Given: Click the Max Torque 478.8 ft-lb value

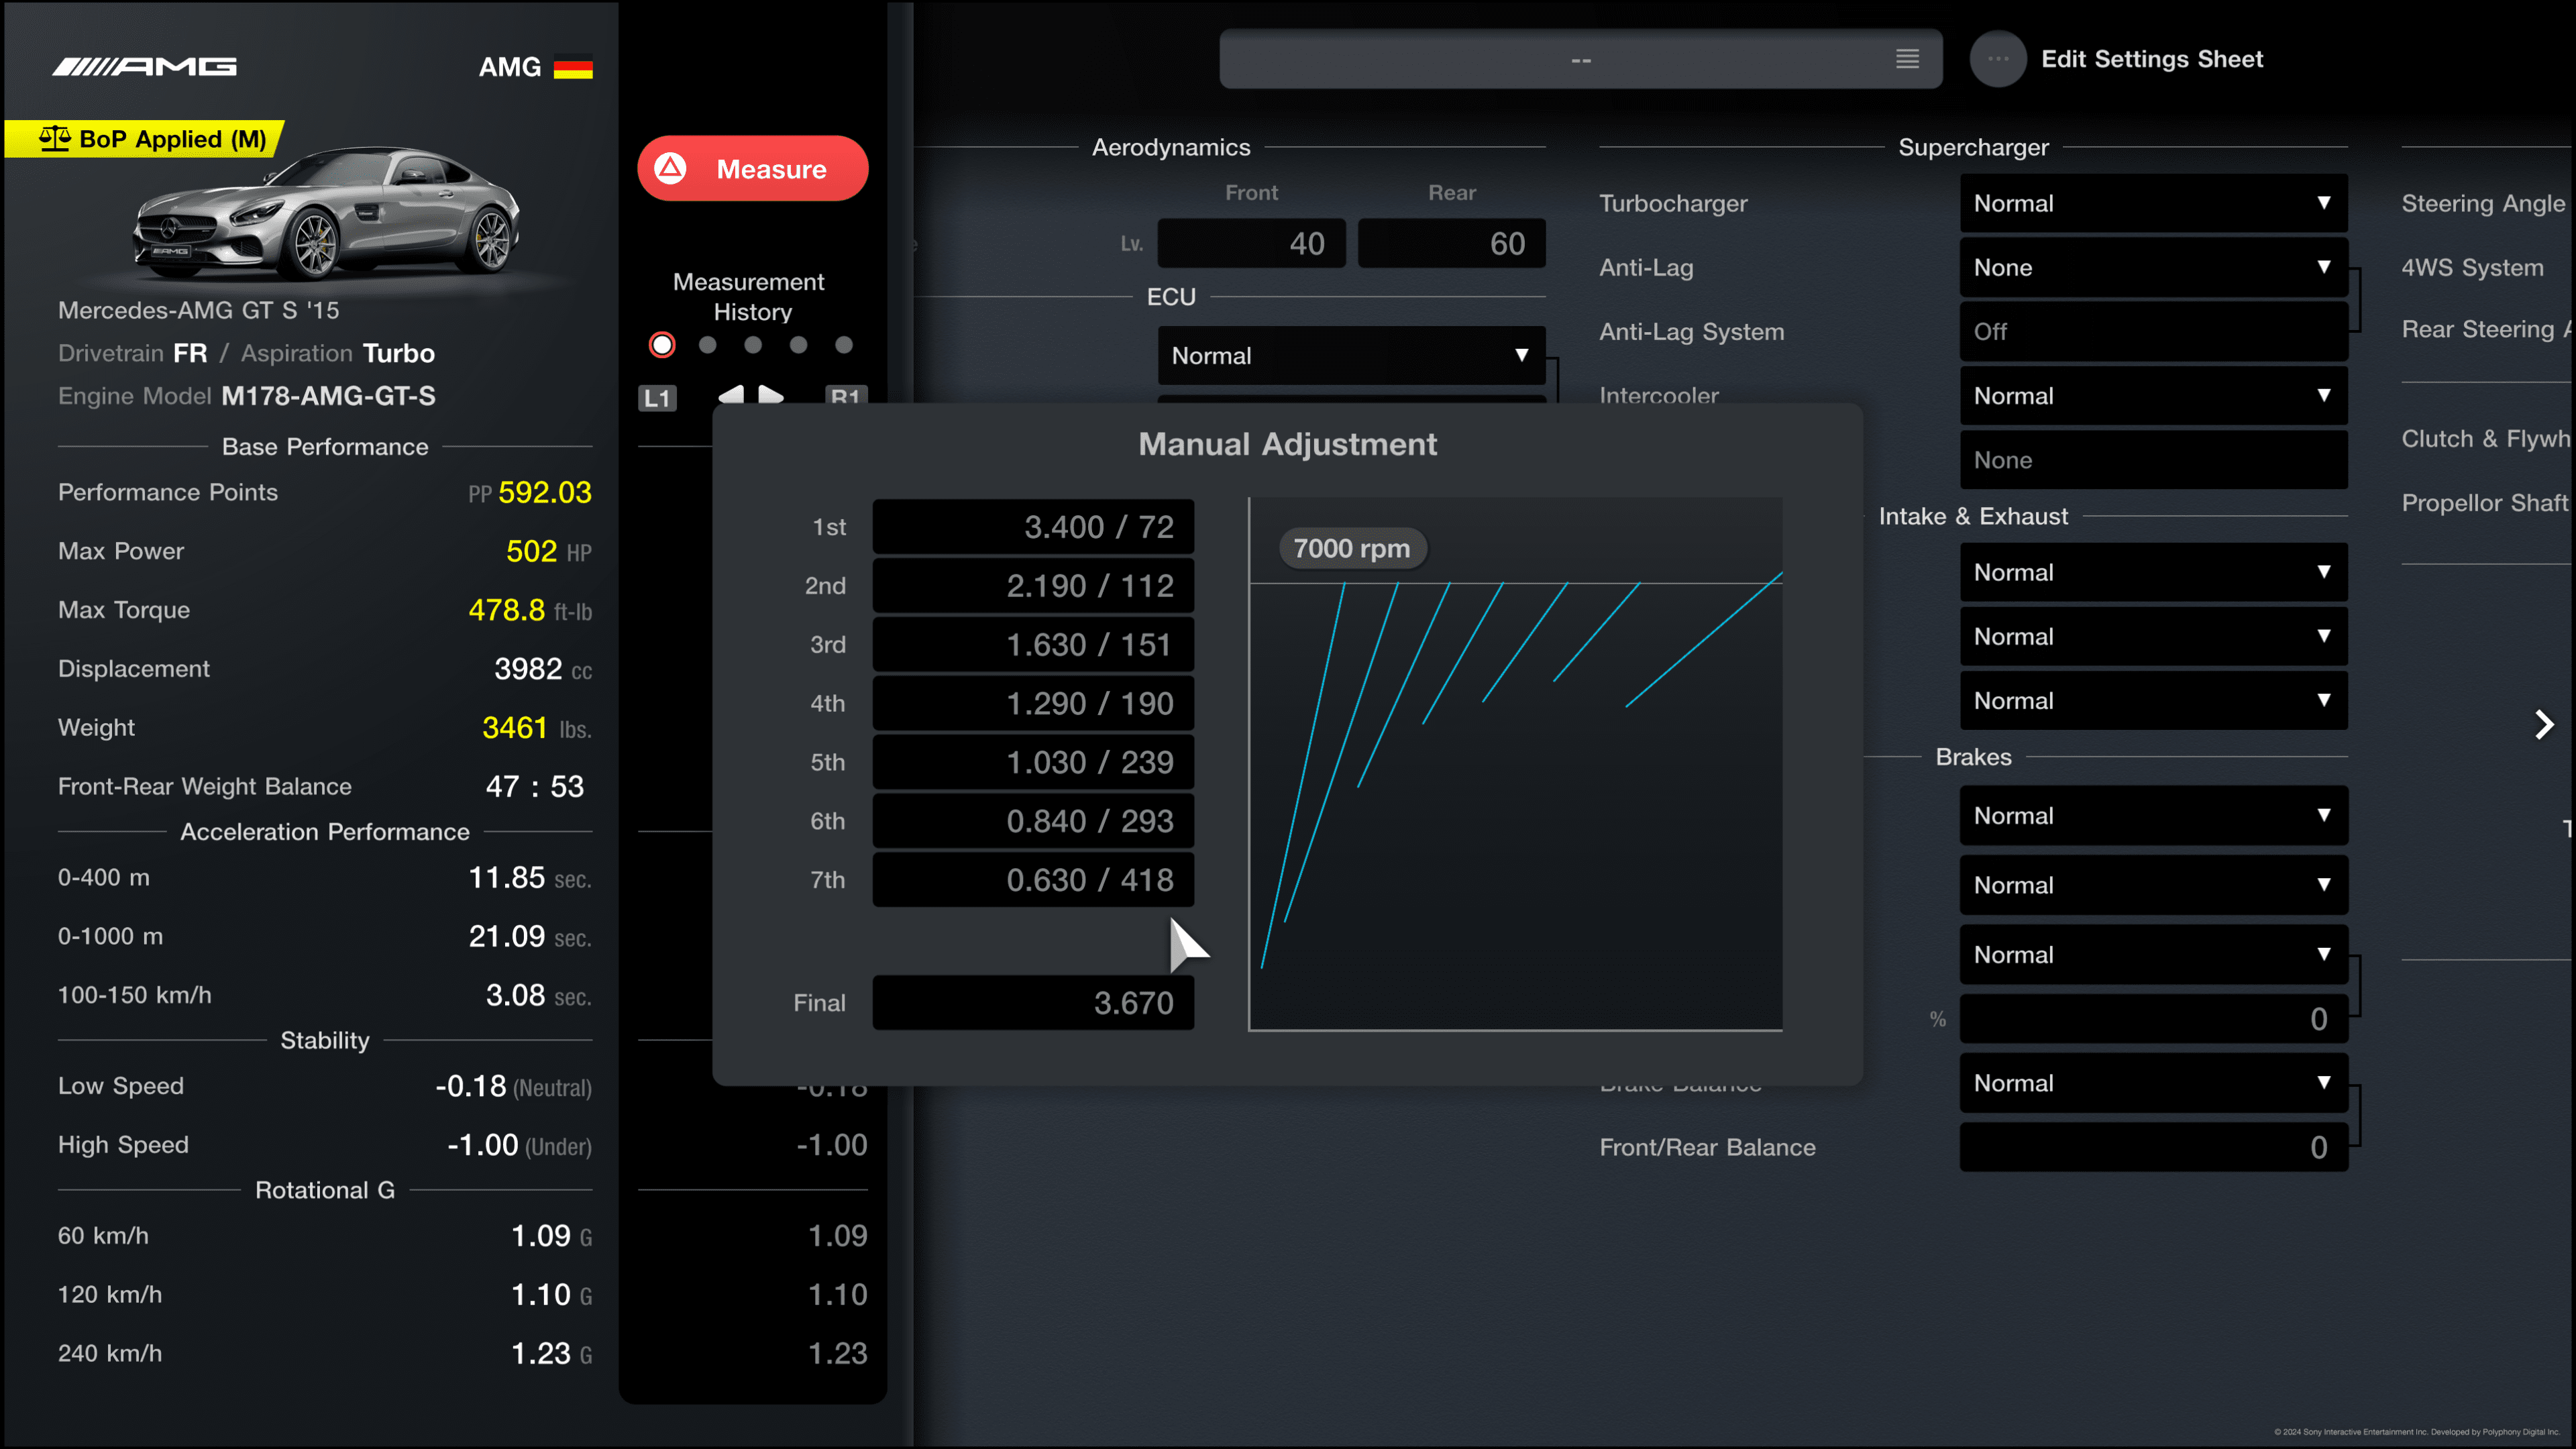Looking at the screenshot, I should (530, 610).
